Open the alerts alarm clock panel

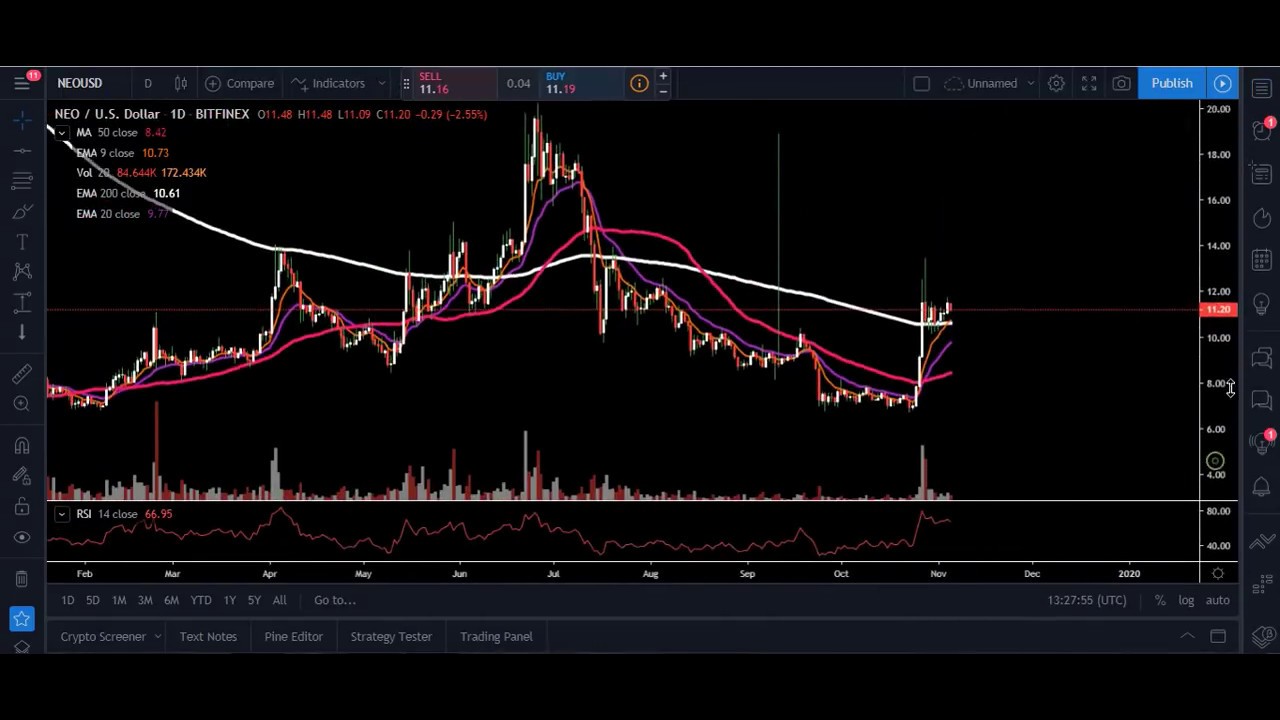pyautogui.click(x=1262, y=130)
